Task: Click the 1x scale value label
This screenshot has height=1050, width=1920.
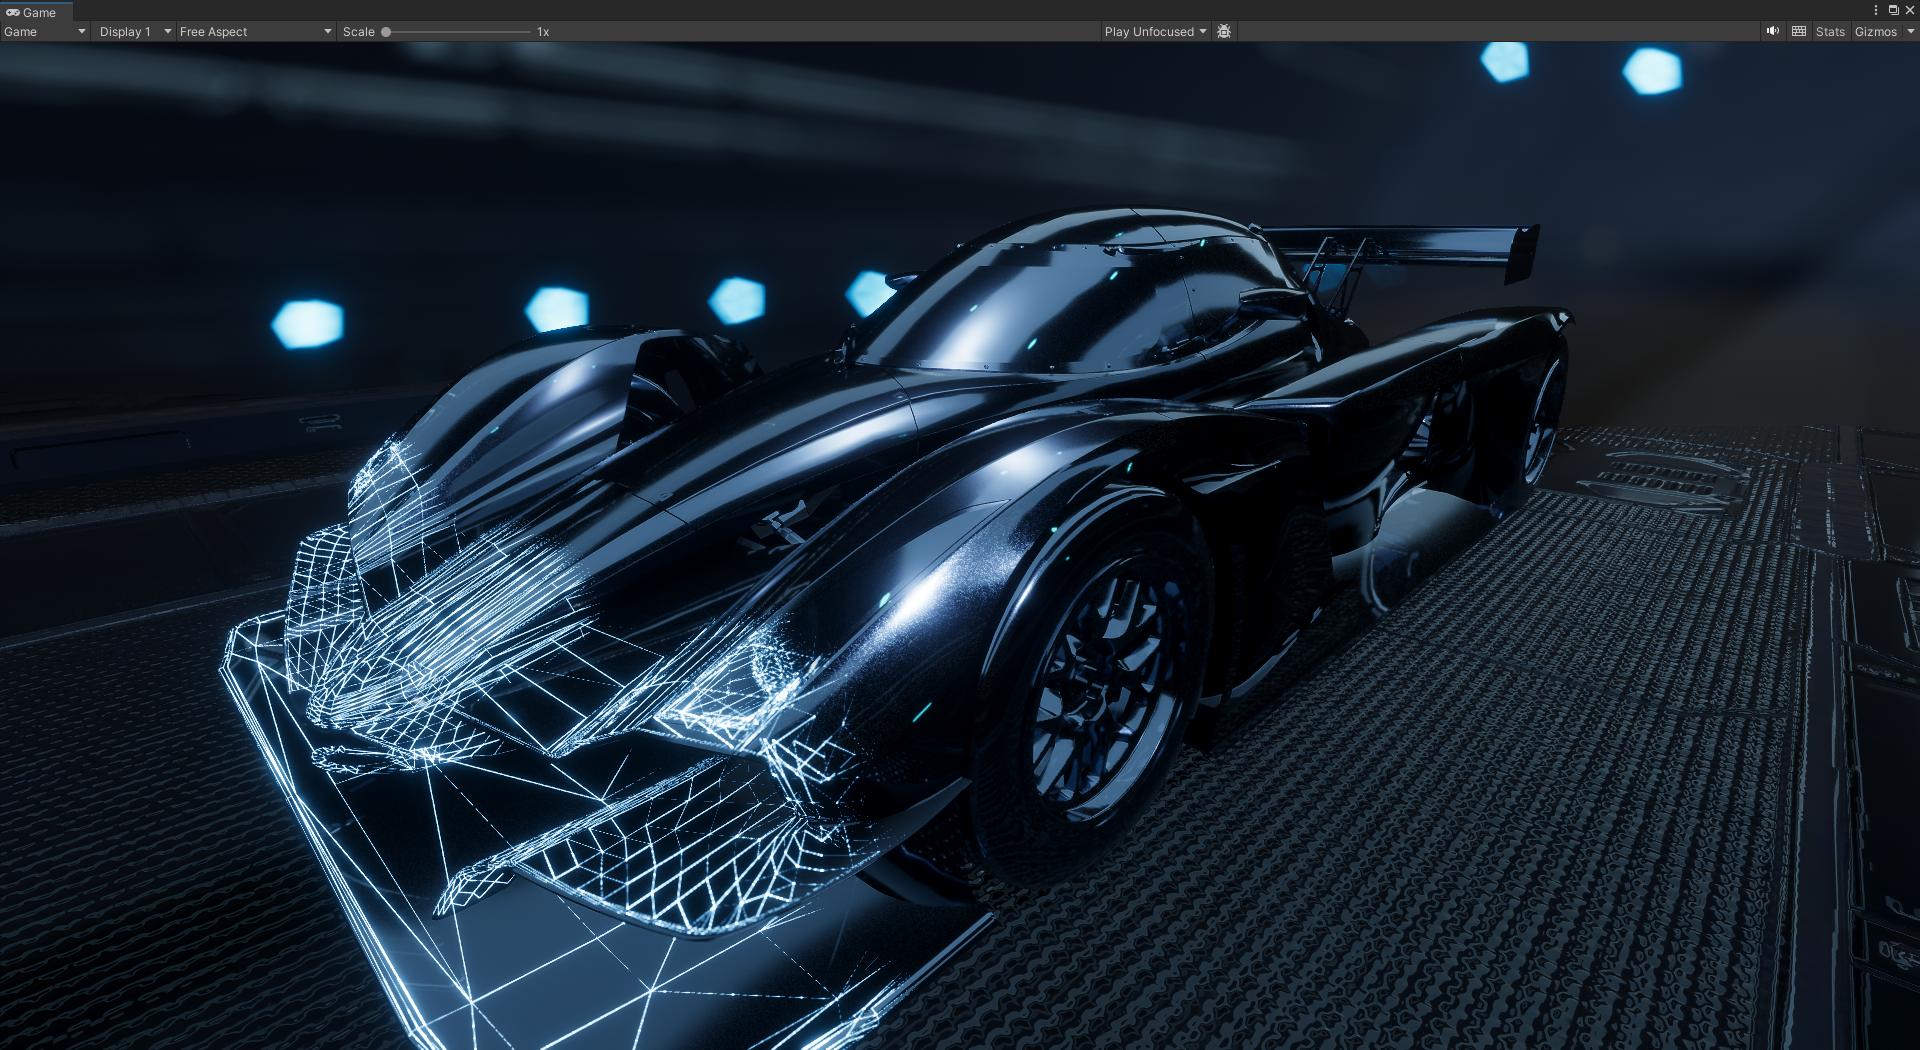Action: tap(543, 32)
